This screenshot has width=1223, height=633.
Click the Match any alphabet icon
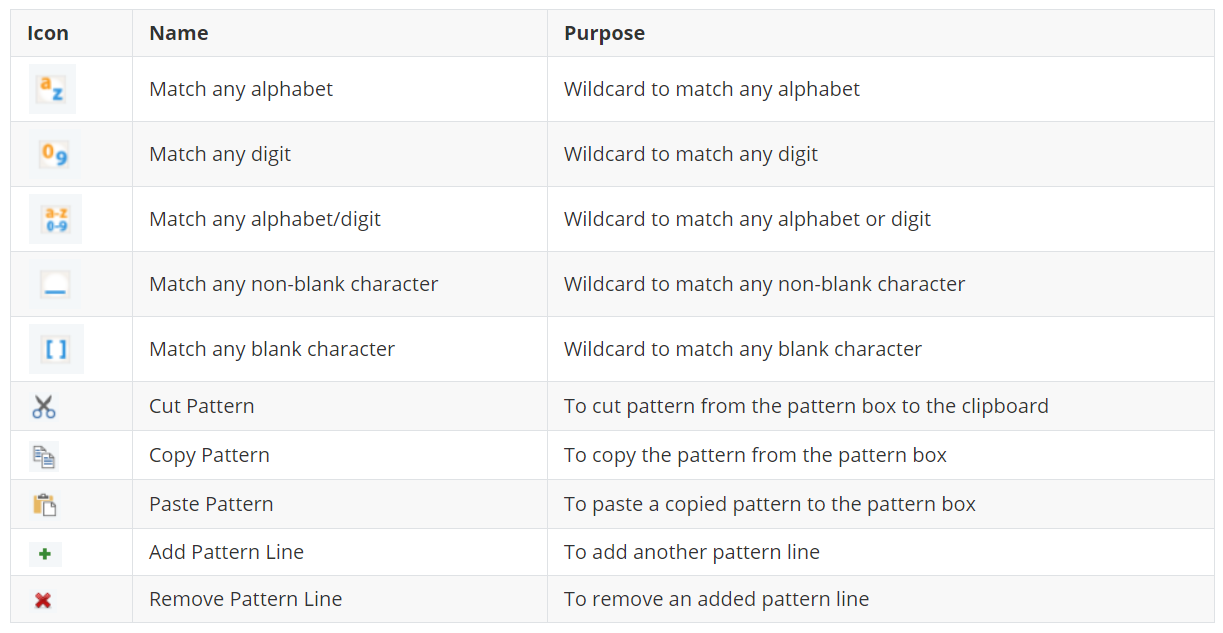coord(52,89)
